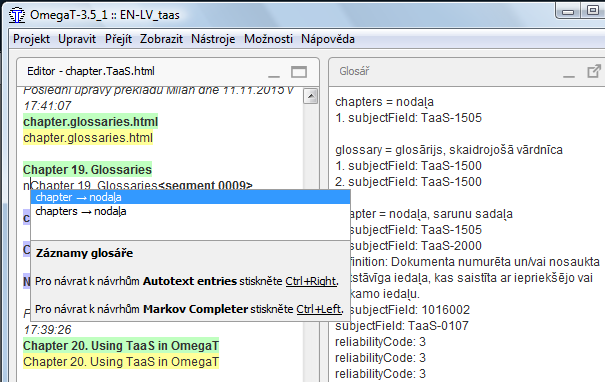Click the Glosář pane title
605x382 pixels.
(x=354, y=71)
